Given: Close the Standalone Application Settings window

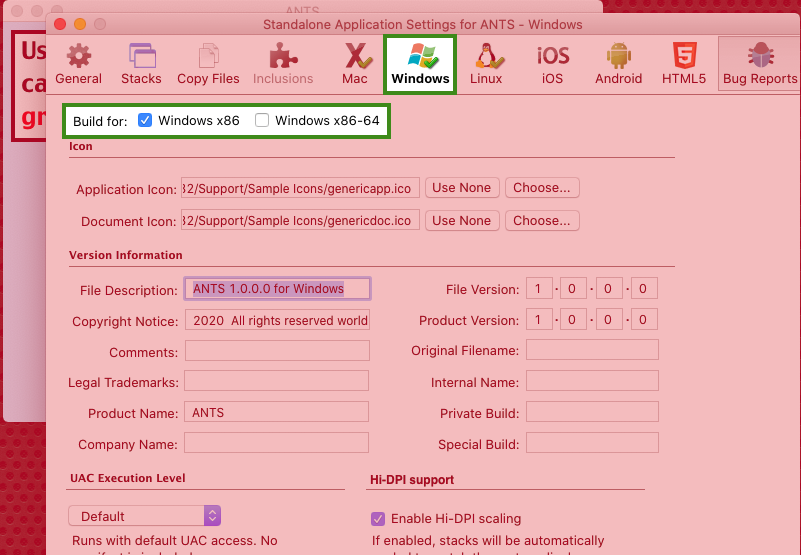Looking at the screenshot, I should [x=60, y=24].
